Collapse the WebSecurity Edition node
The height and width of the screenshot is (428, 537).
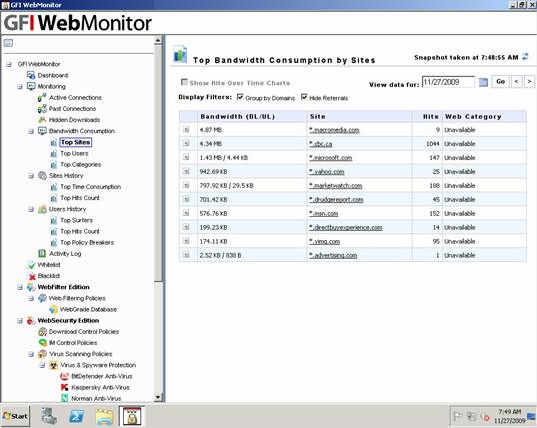(20, 321)
